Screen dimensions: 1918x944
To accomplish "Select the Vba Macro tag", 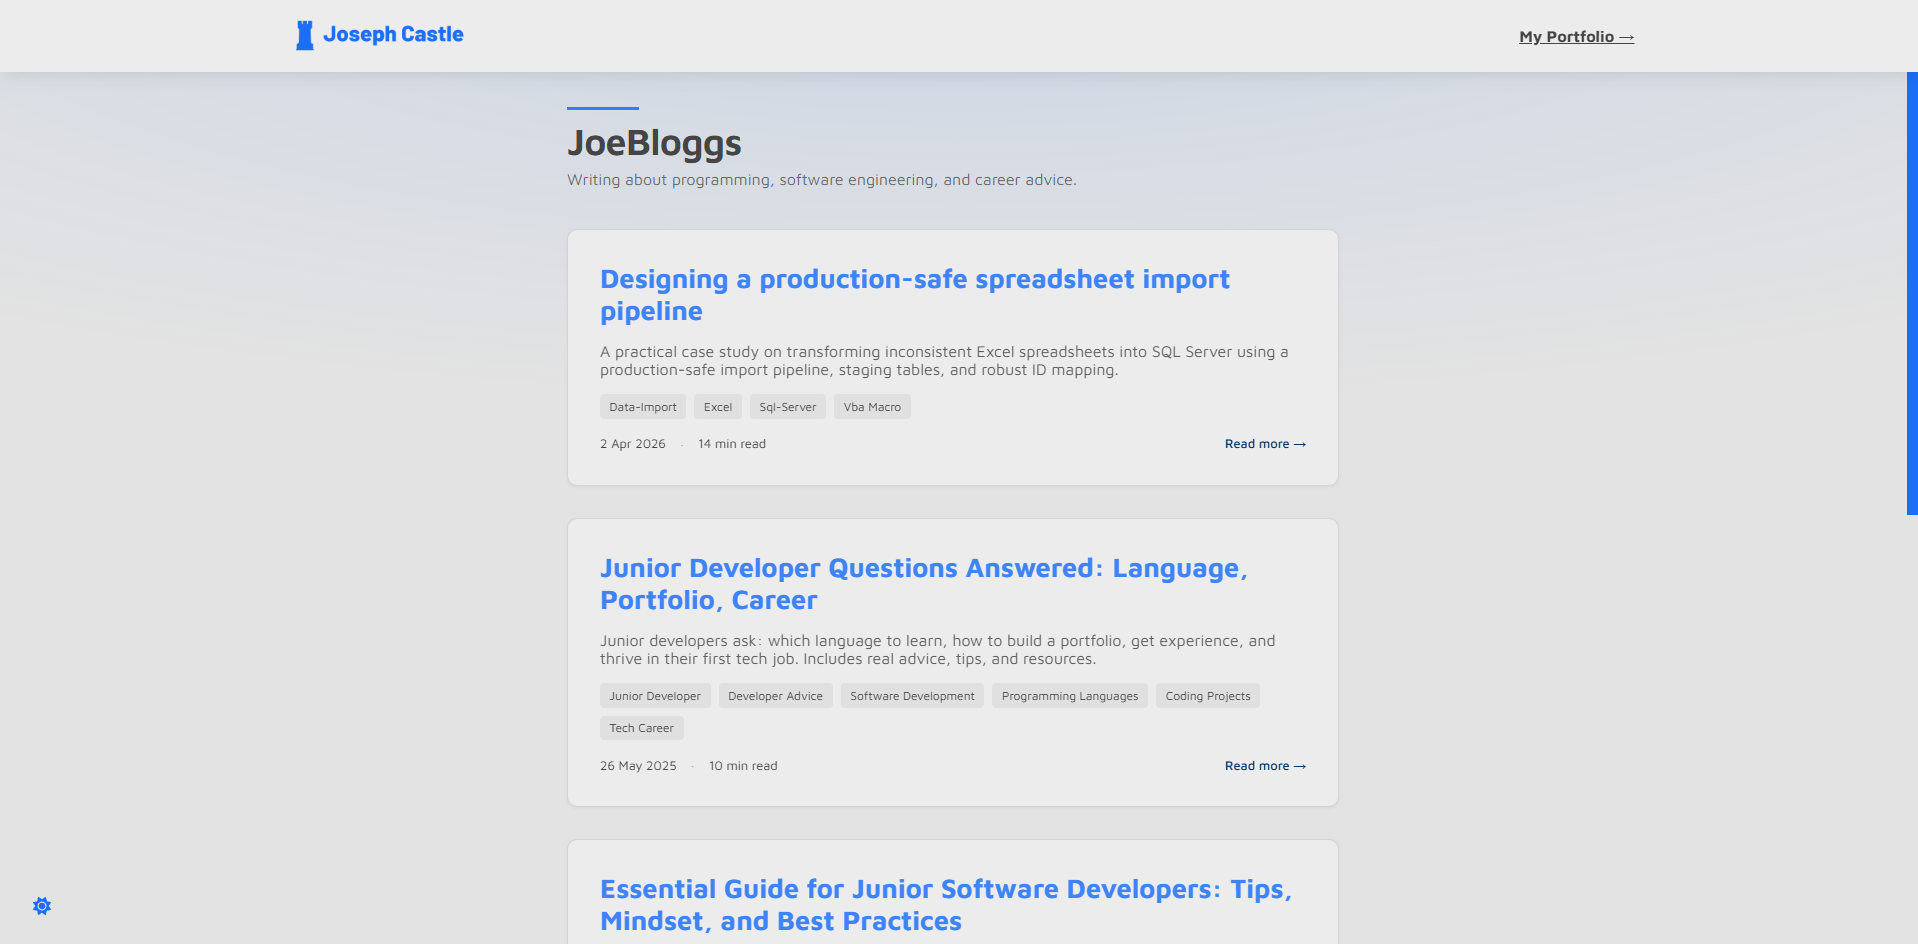I will (x=872, y=407).
